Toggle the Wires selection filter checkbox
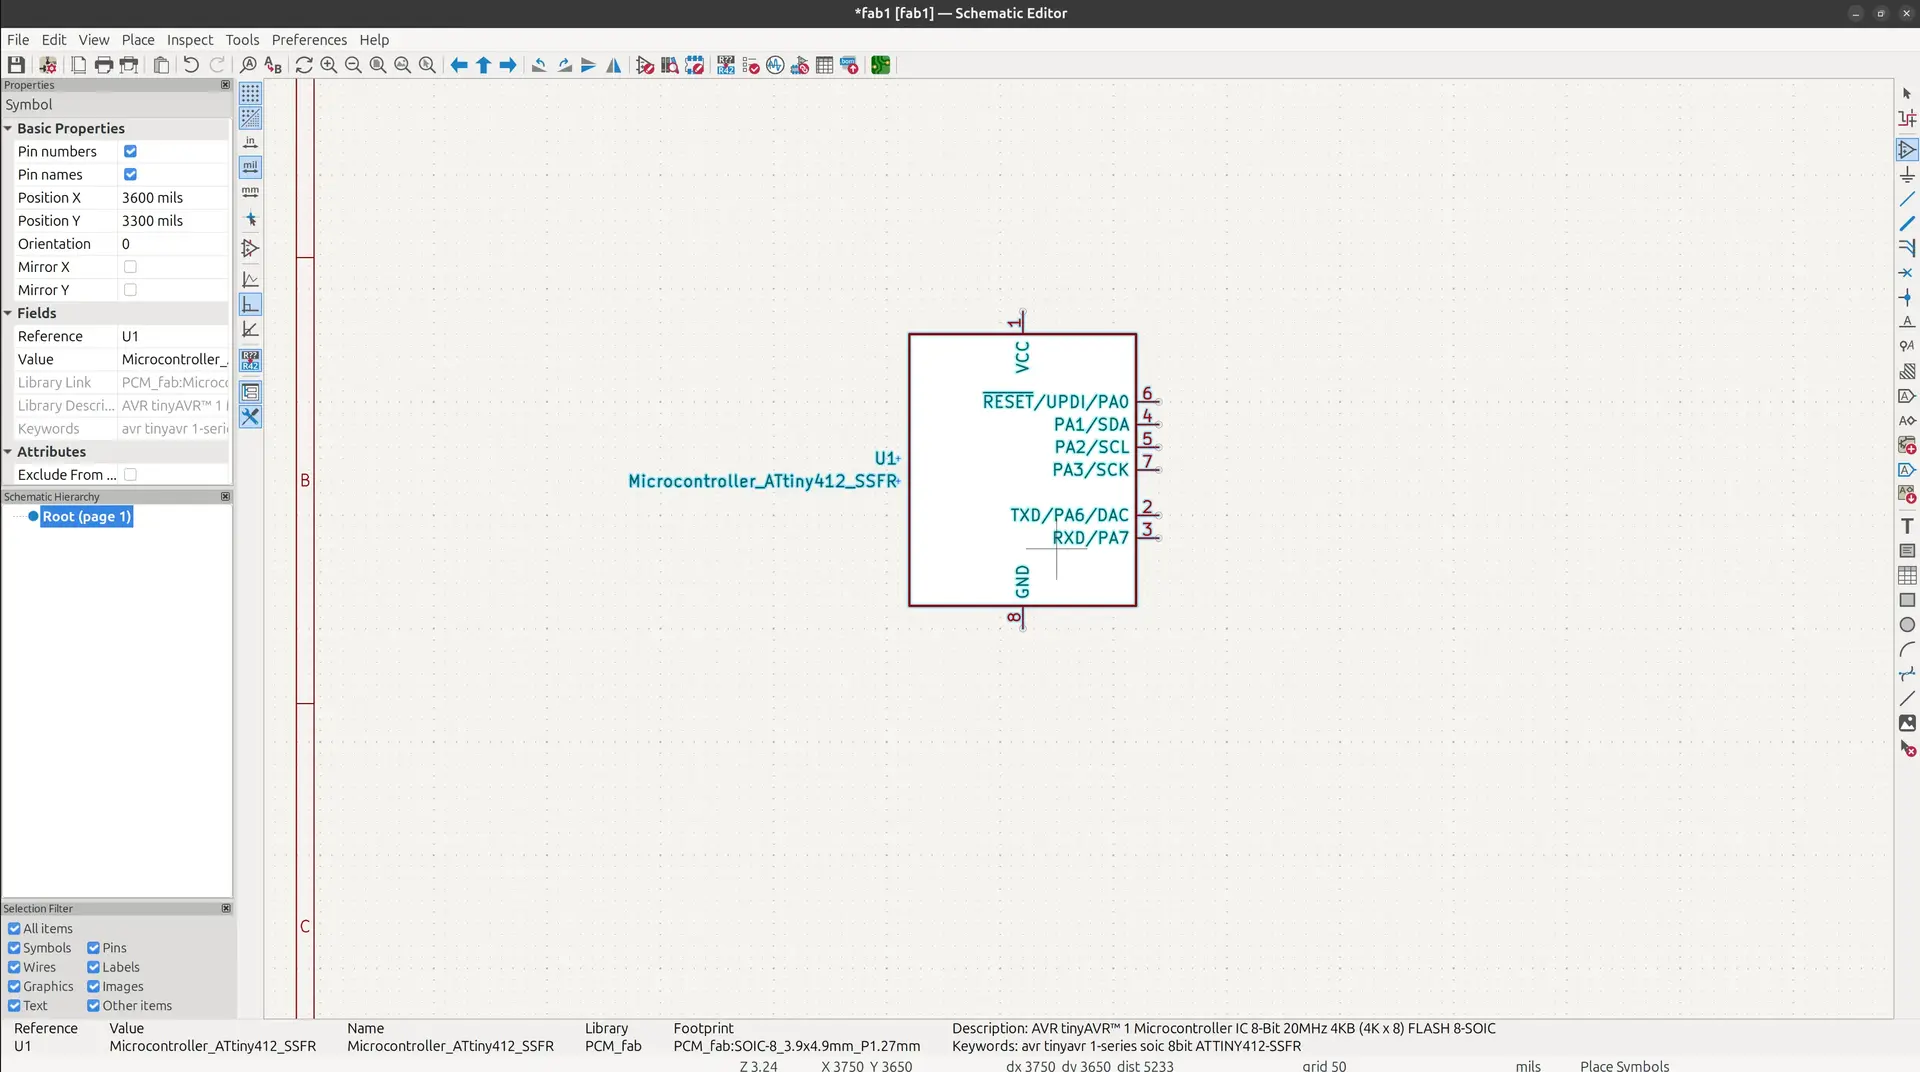Image resolution: width=1920 pixels, height=1072 pixels. (x=14, y=967)
